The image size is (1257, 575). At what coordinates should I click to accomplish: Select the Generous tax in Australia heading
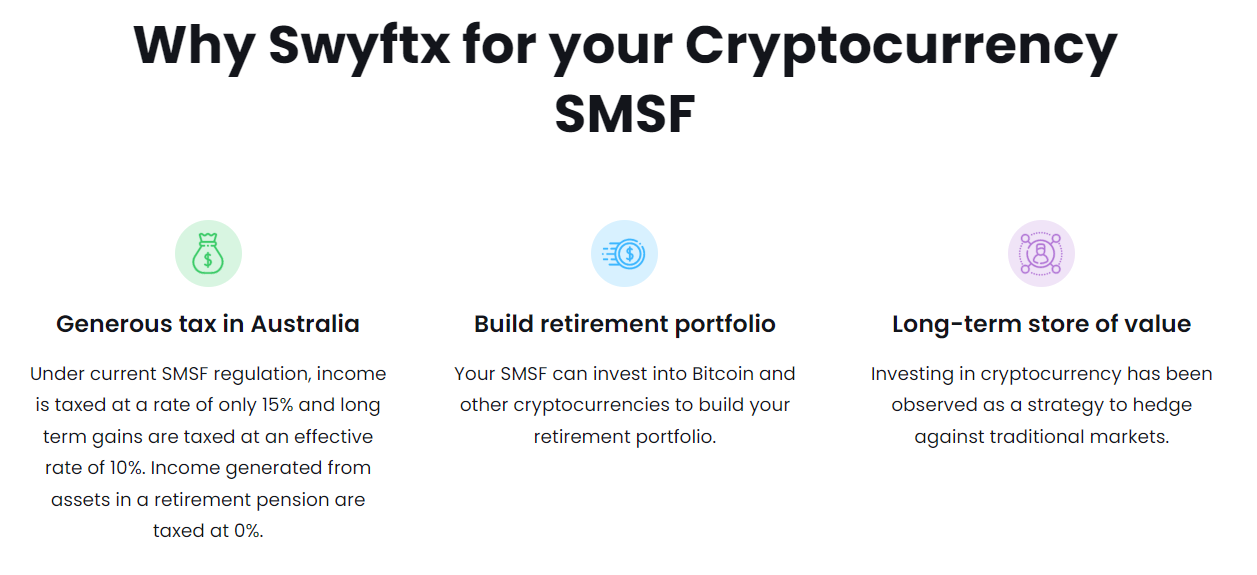(x=208, y=324)
